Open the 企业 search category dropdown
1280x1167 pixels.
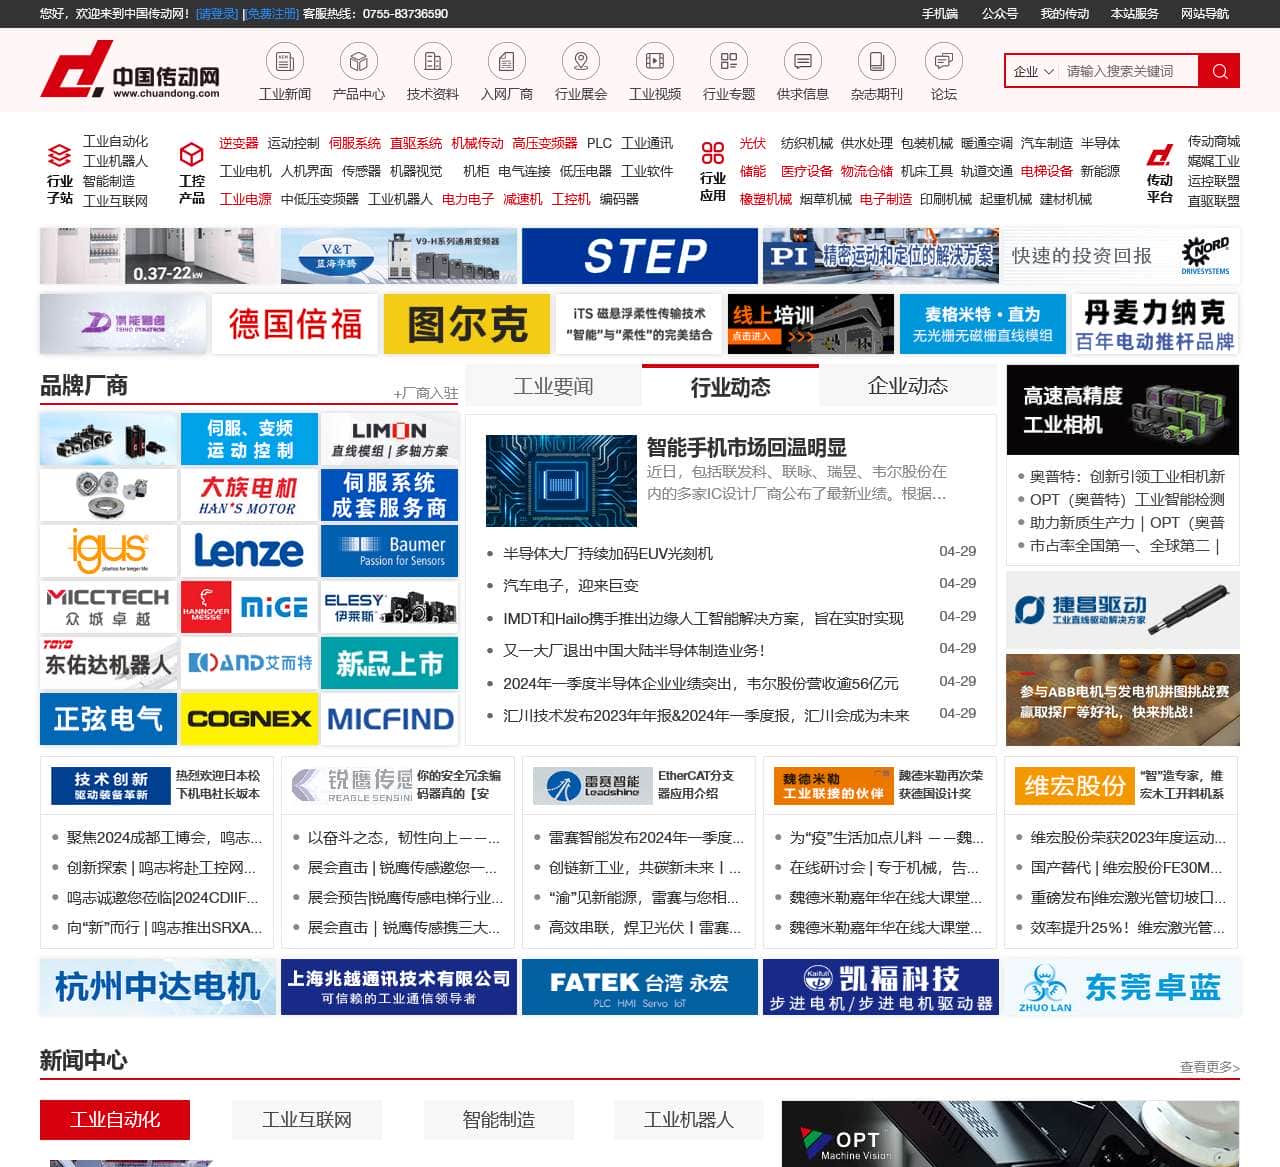pos(1035,70)
